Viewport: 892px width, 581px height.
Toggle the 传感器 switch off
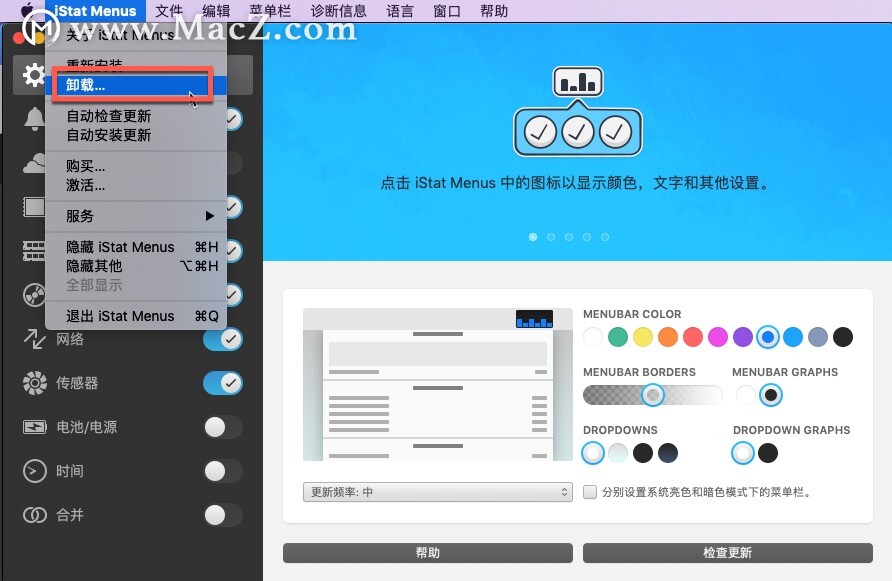tap(222, 383)
